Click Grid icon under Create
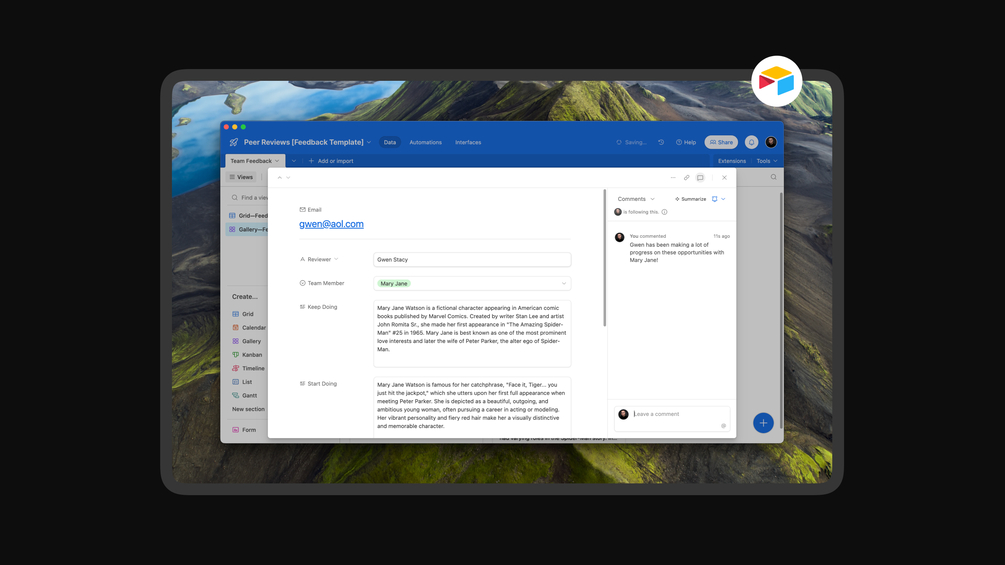The height and width of the screenshot is (565, 1005). 235,314
